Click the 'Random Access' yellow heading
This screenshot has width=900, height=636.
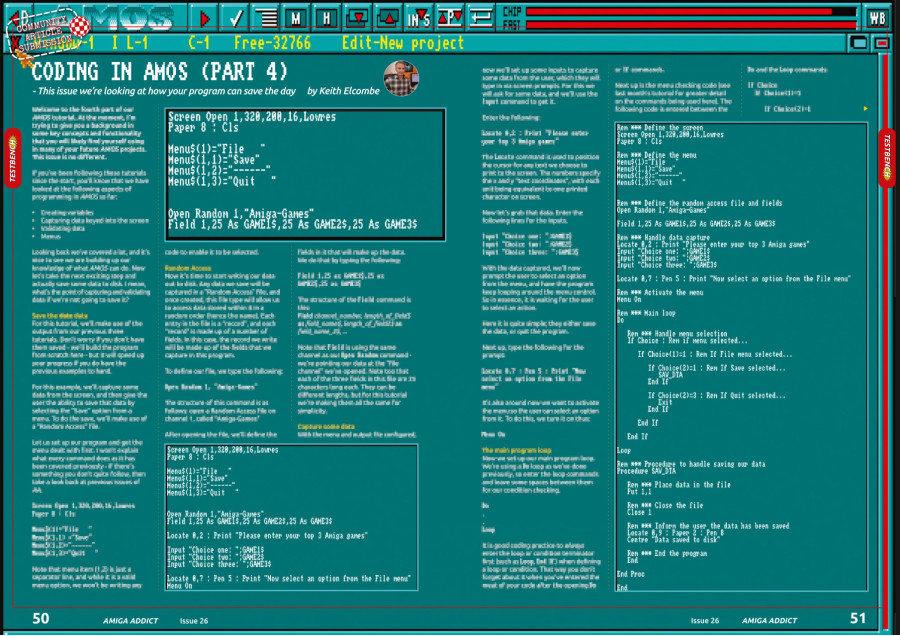(188, 268)
